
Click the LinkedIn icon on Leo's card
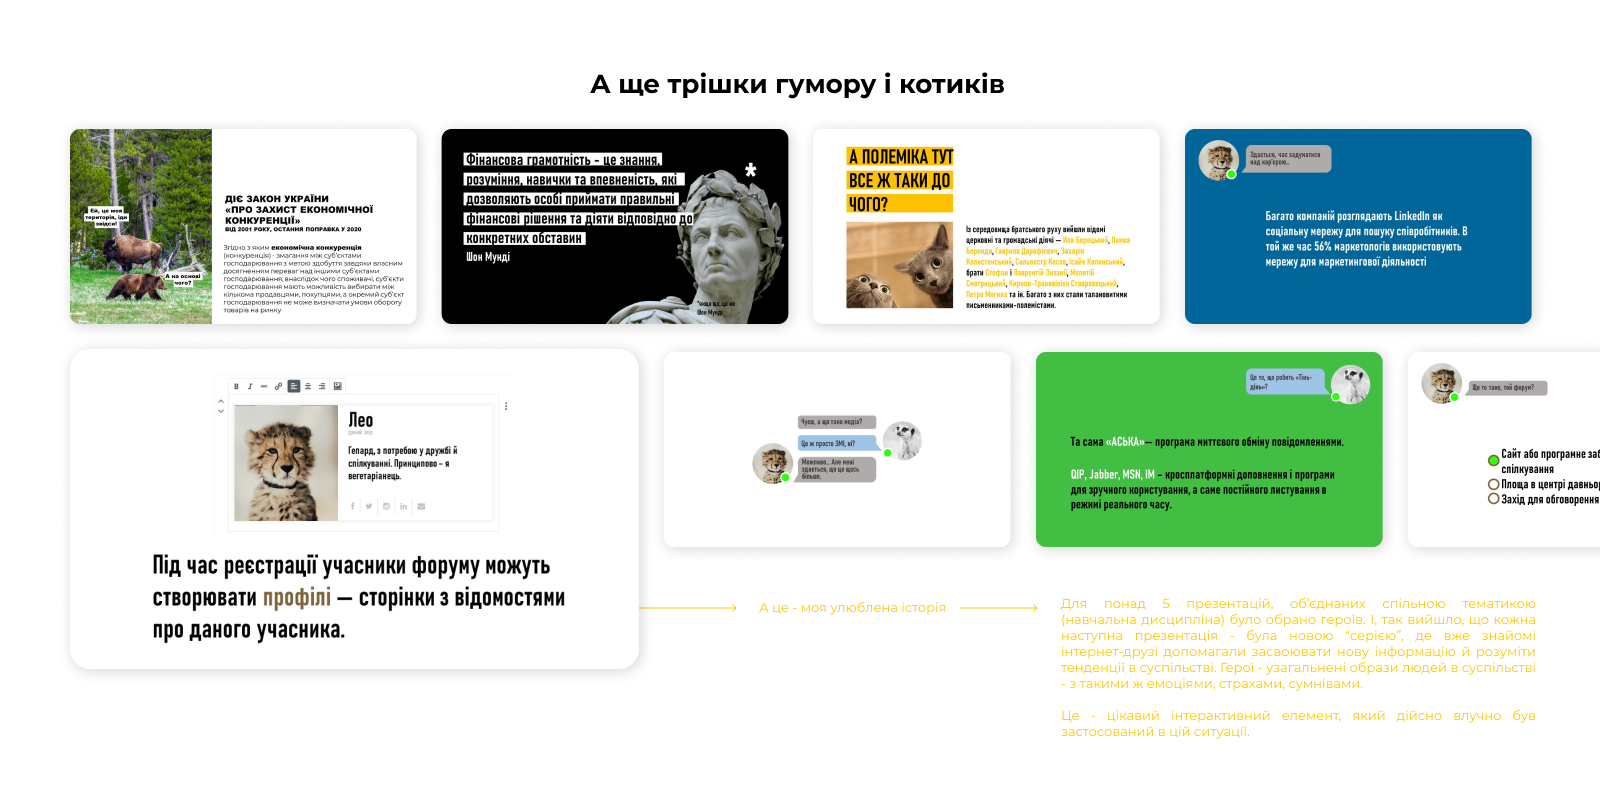click(403, 506)
